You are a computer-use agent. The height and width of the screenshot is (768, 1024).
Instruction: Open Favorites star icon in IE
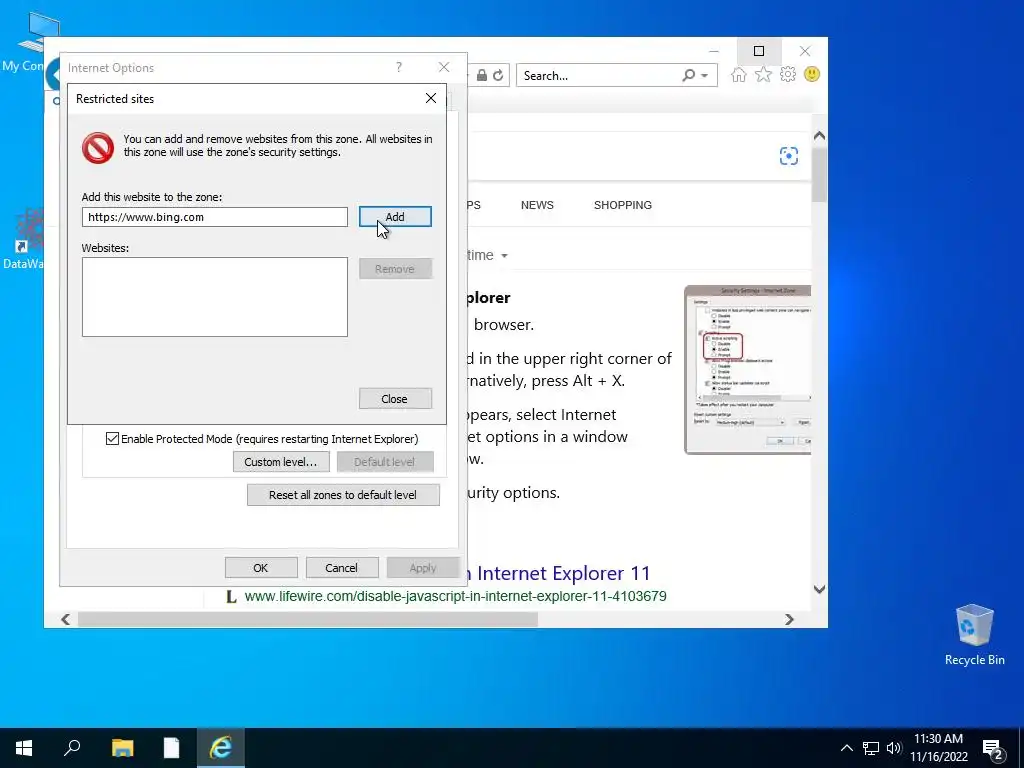tap(763, 74)
